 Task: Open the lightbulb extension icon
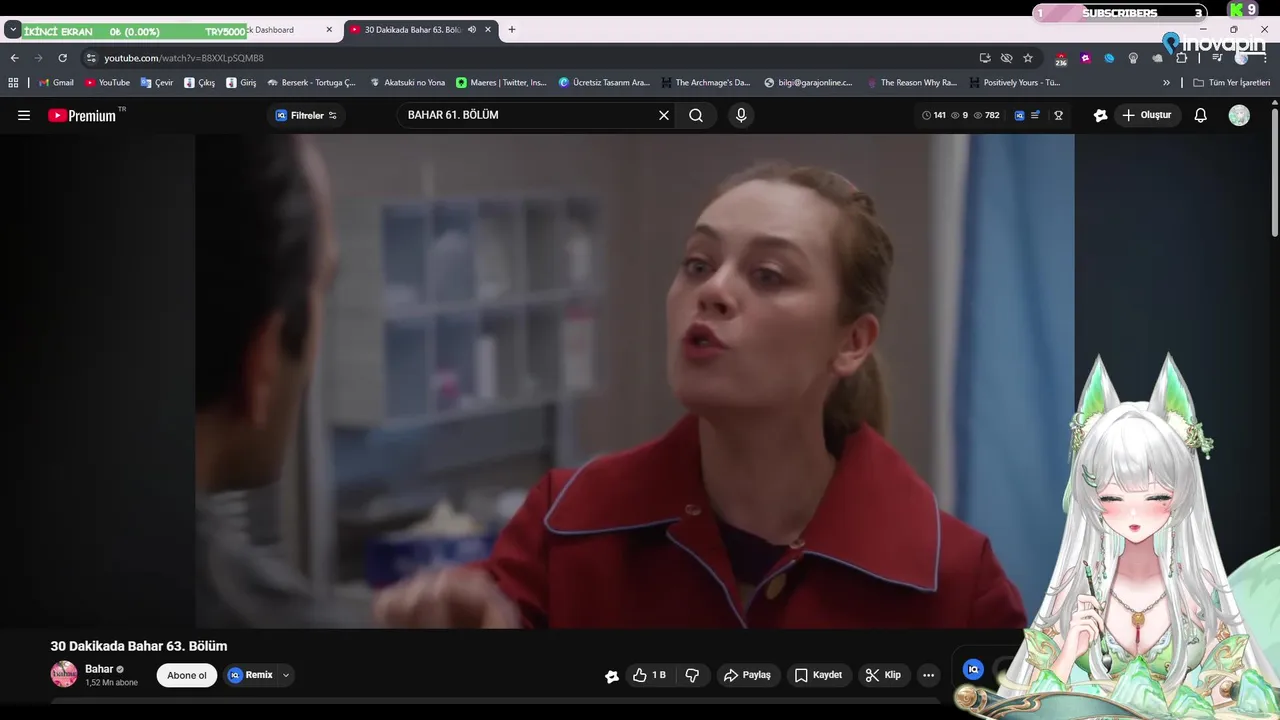coord(1133,58)
